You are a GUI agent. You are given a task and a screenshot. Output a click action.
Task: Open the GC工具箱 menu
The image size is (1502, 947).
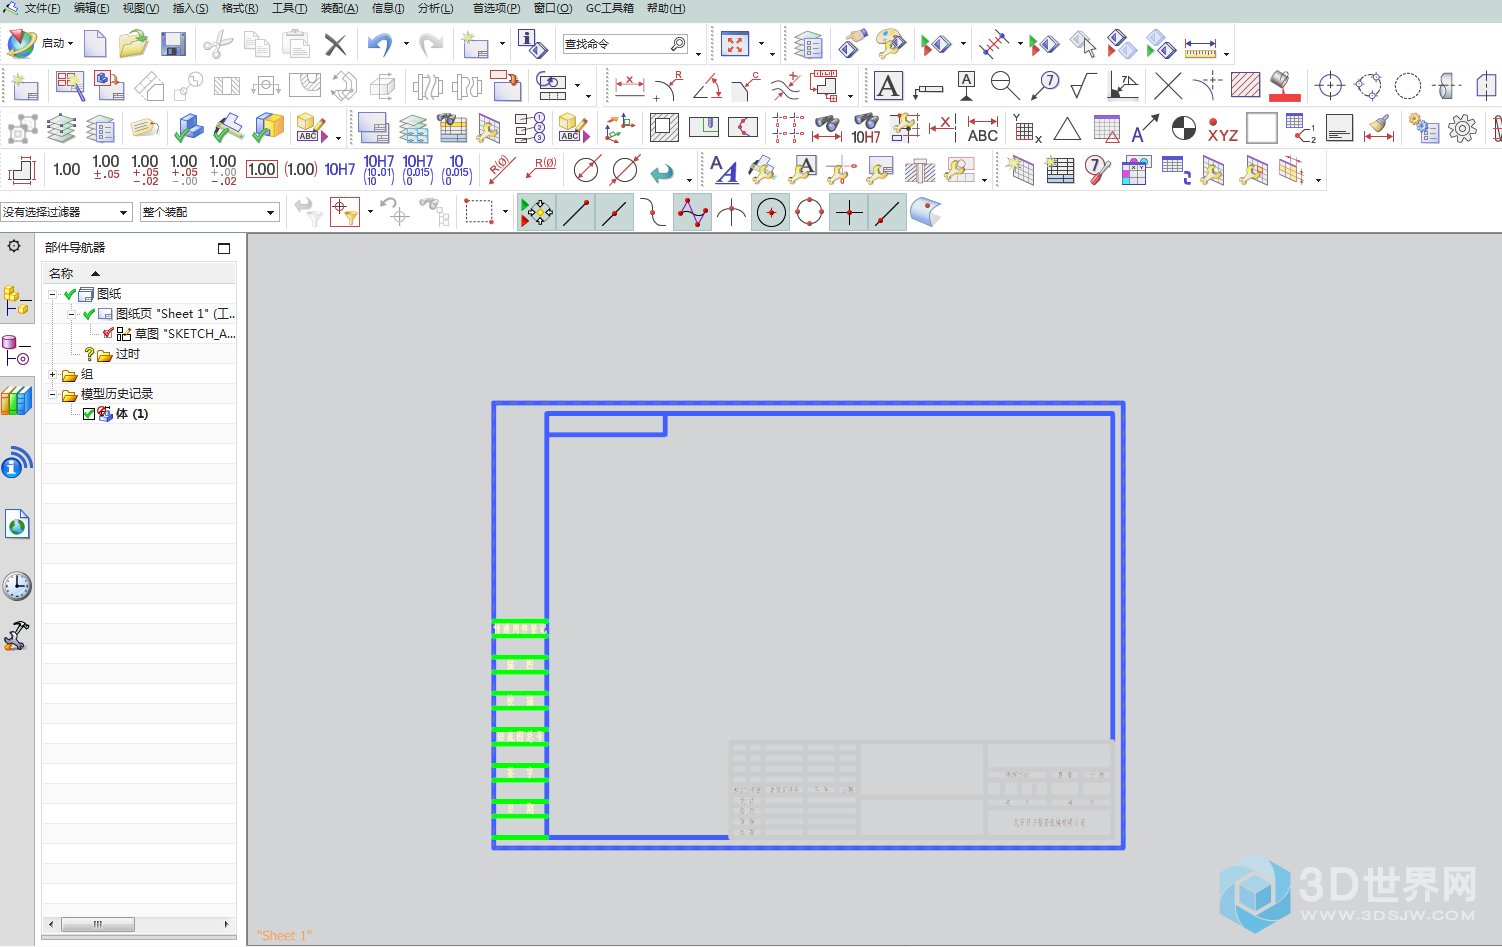[x=609, y=8]
